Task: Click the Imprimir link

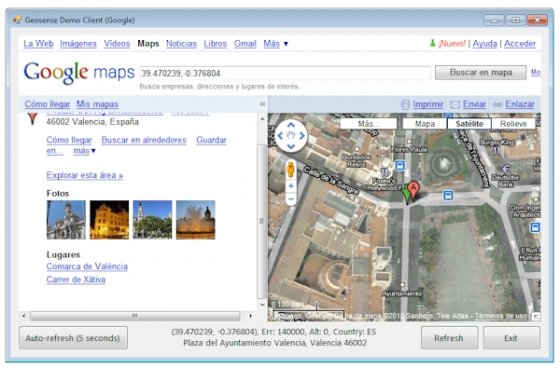Action: pyautogui.click(x=428, y=104)
